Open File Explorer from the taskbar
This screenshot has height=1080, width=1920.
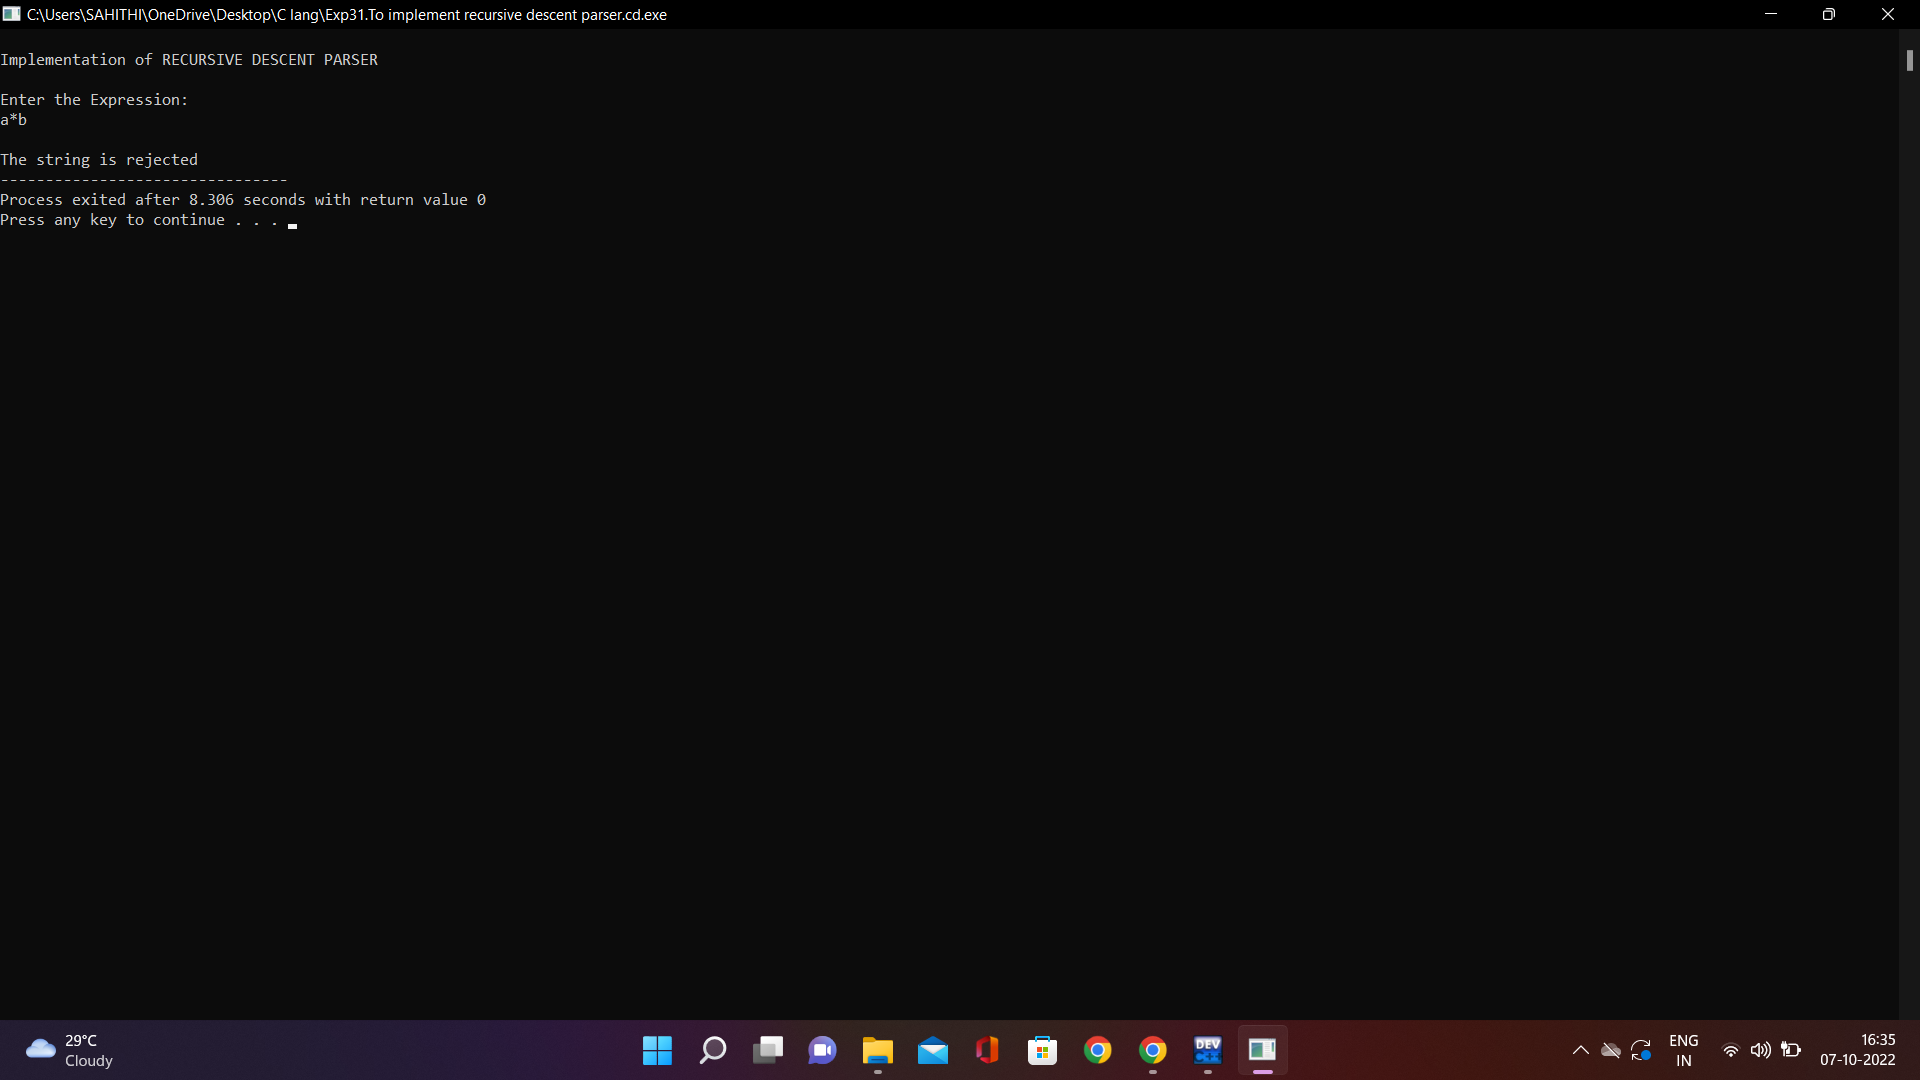click(877, 1050)
